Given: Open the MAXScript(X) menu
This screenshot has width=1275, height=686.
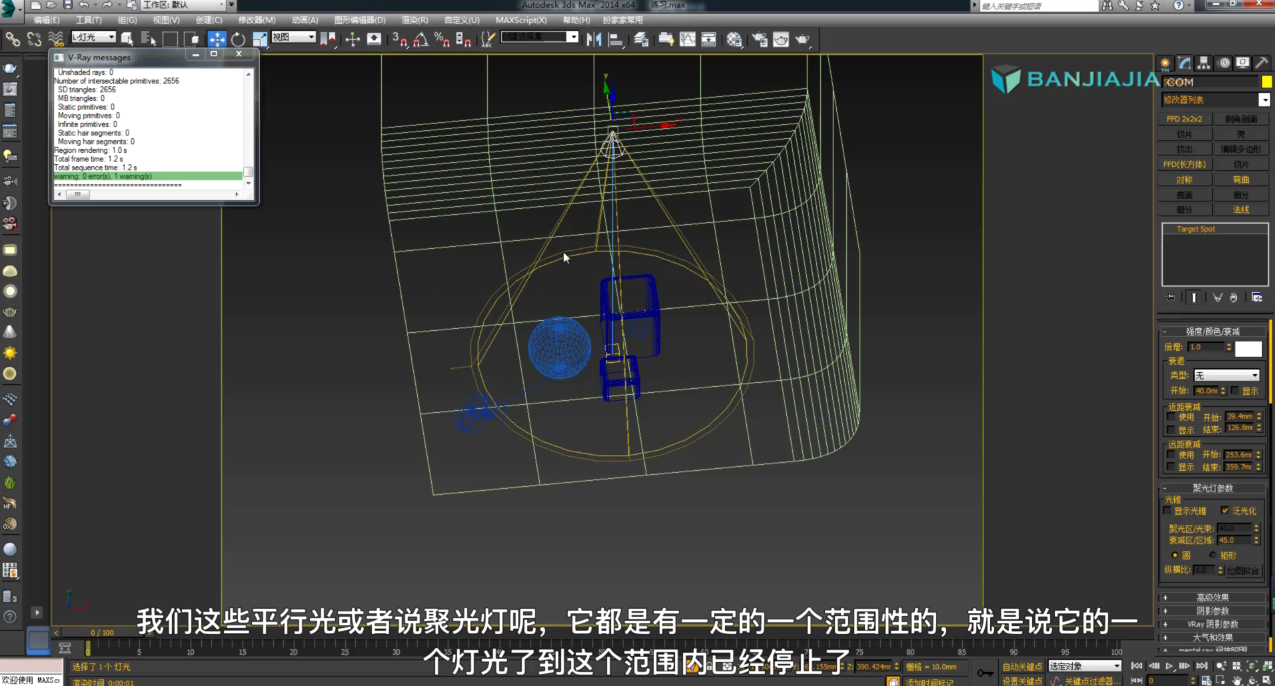Looking at the screenshot, I should tap(521, 20).
